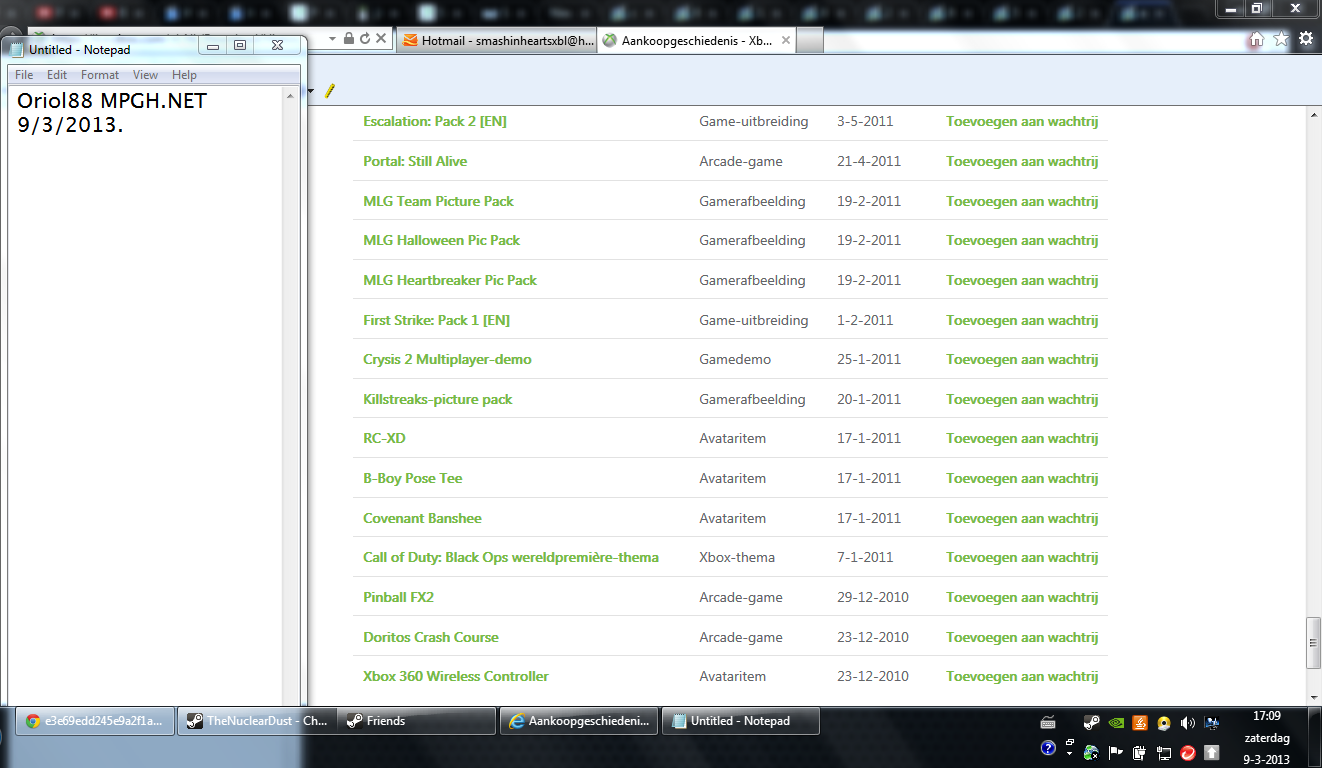Open B-Boy Pose Tee link
Image resolution: width=1322 pixels, height=768 pixels.
[x=413, y=478]
